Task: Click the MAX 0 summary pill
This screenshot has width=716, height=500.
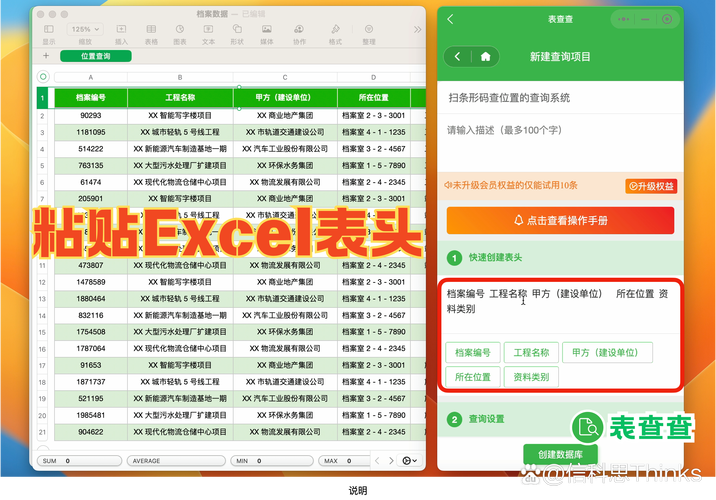Action: coord(344,461)
